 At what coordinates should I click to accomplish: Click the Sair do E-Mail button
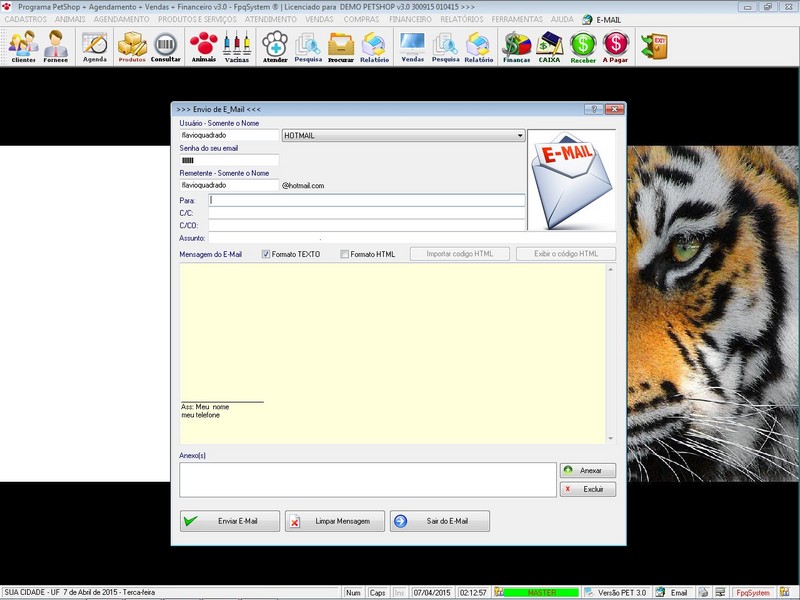click(x=440, y=521)
